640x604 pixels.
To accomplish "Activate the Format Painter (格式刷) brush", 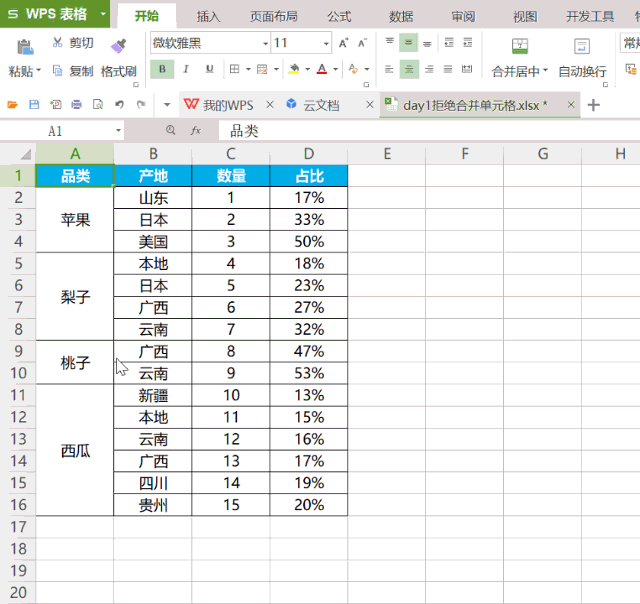I will click(x=118, y=46).
